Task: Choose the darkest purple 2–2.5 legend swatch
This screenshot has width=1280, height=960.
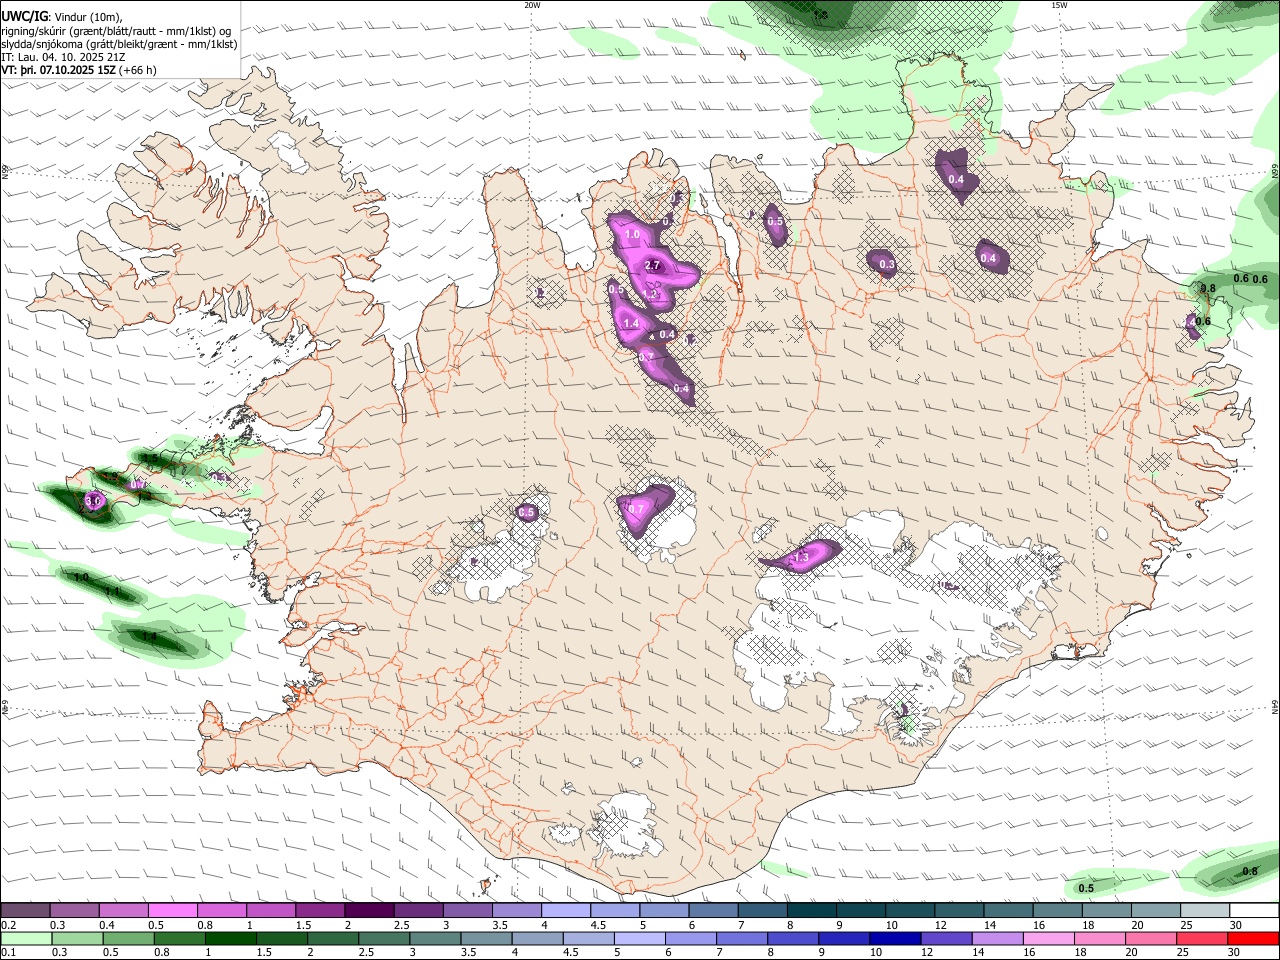Action: 368,911
